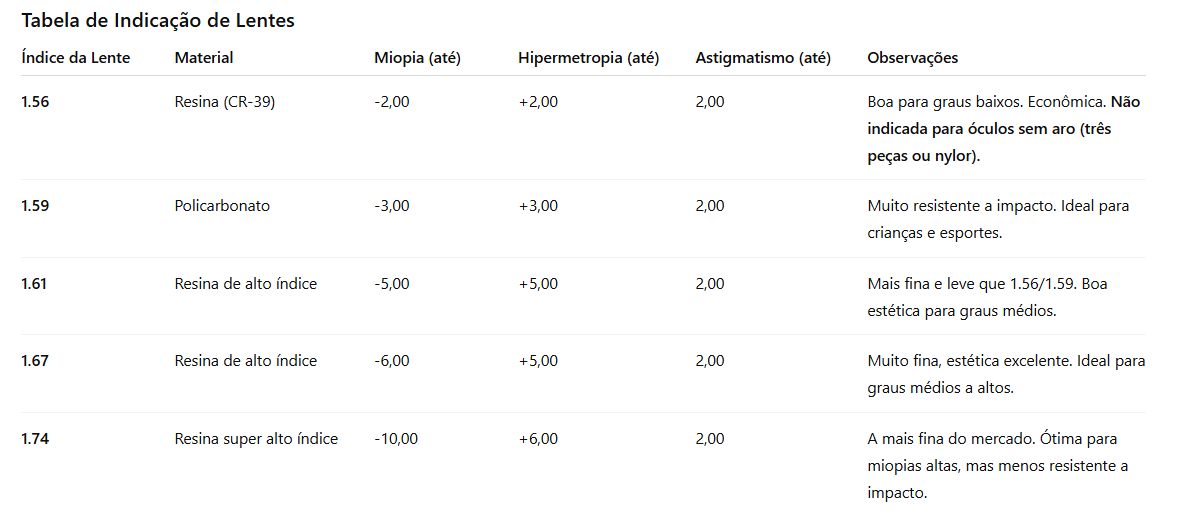Screen dimensions: 1191x517
Task: Select the 'Observações' column header
Action: click(x=912, y=58)
